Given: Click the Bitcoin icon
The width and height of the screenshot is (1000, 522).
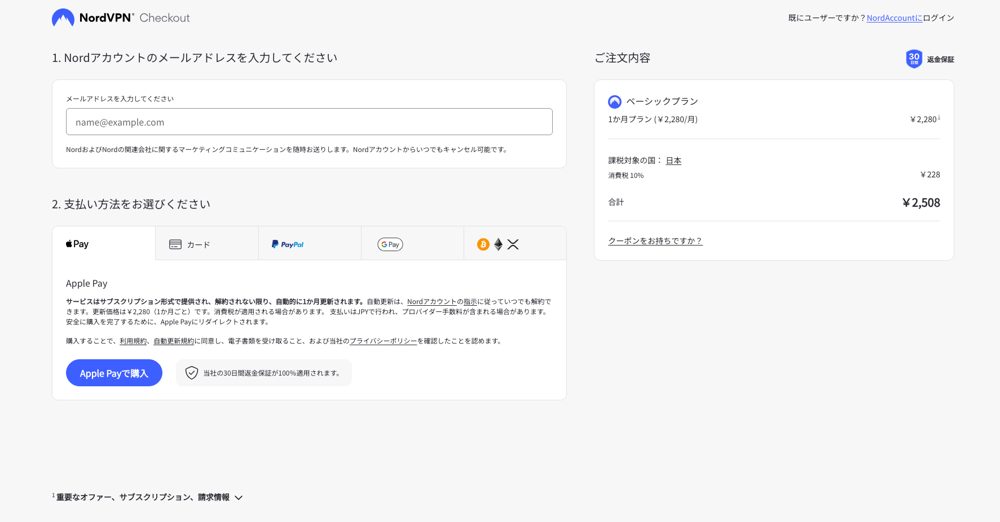Looking at the screenshot, I should [x=483, y=244].
